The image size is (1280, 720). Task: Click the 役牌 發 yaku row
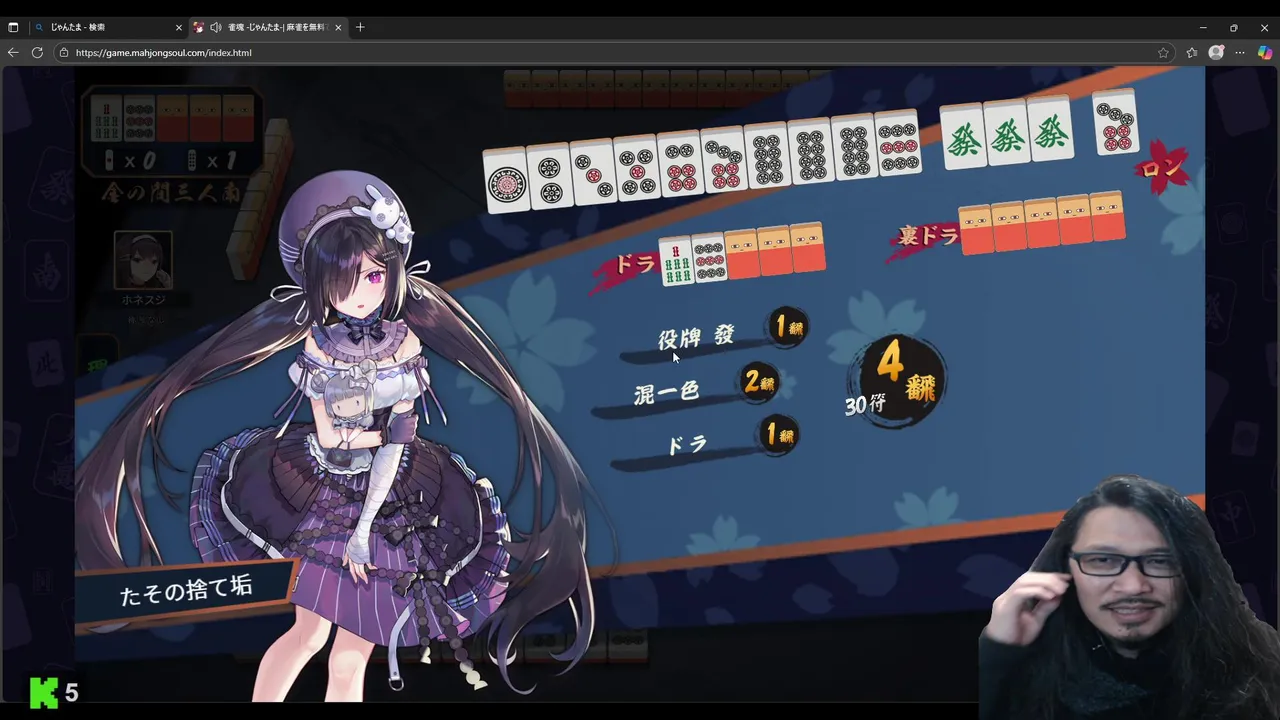(x=714, y=335)
